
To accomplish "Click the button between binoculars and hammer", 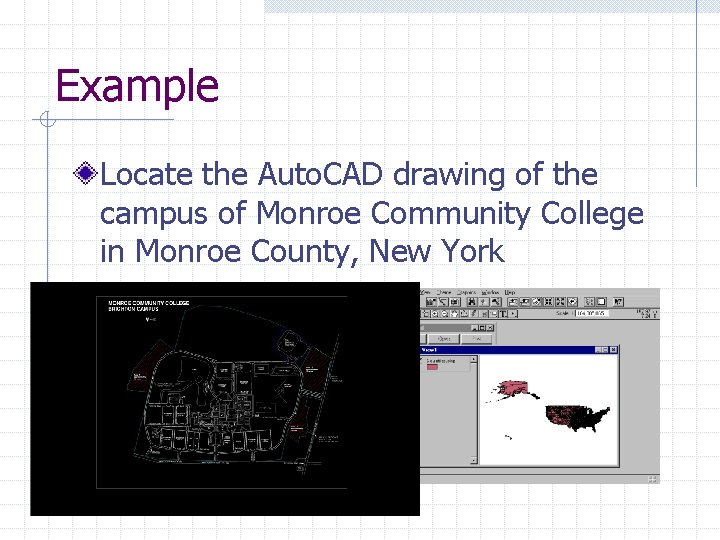I will 484,302.
